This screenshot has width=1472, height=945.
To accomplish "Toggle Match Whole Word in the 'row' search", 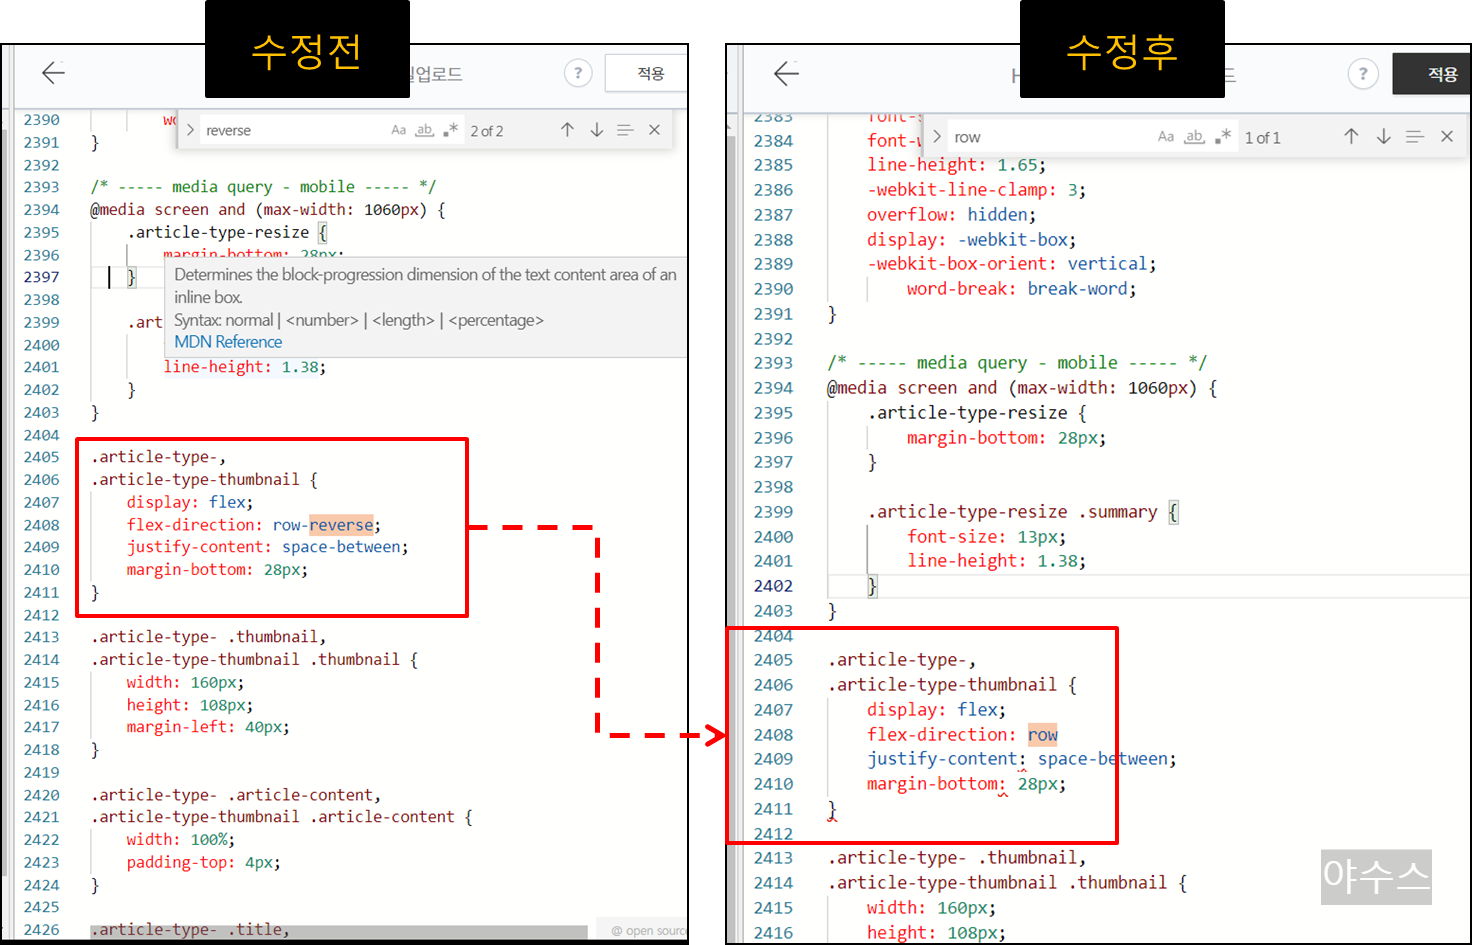I will coord(1194,137).
